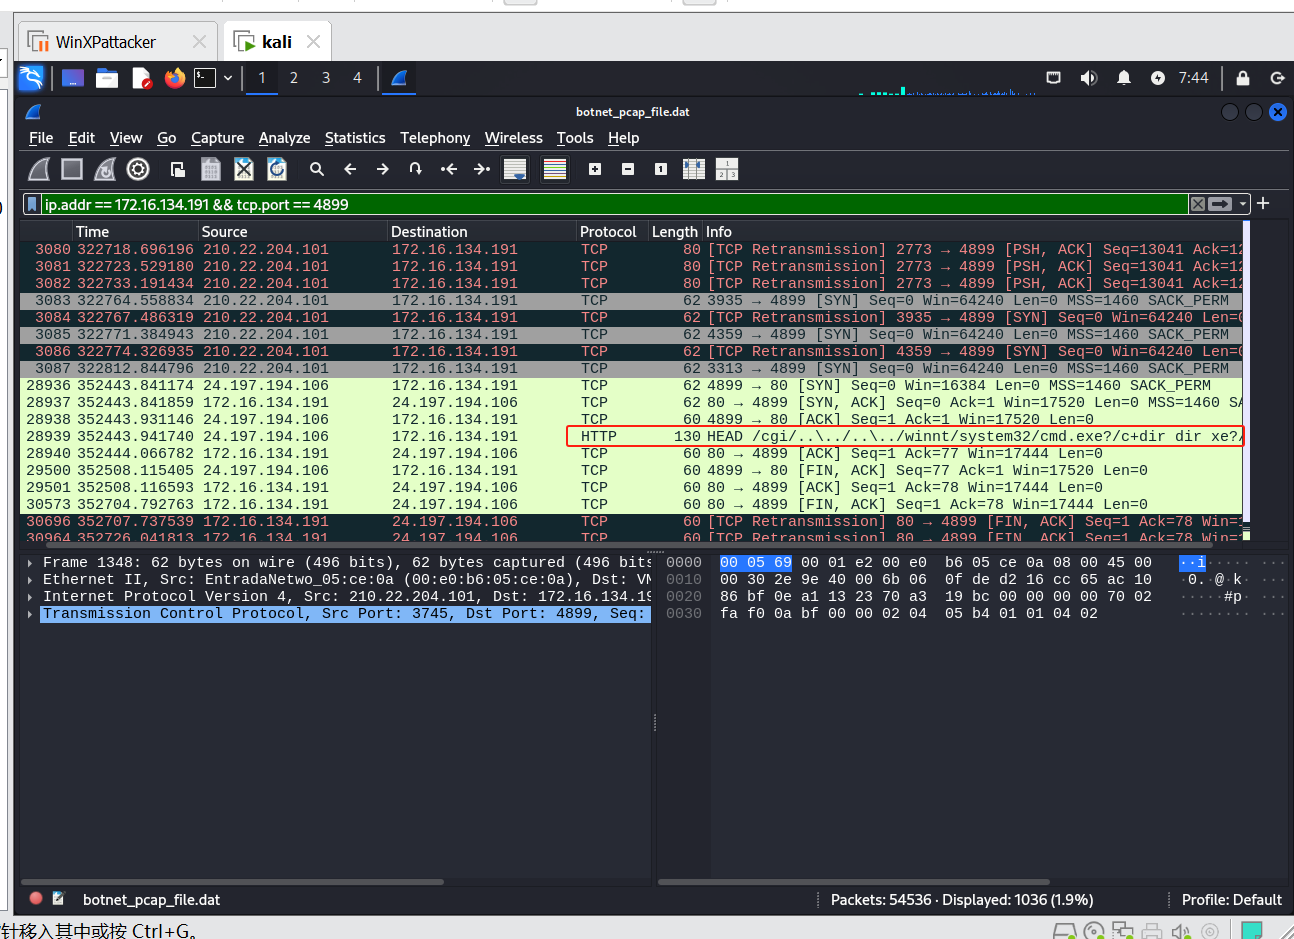Go forward in packet history
1294x939 pixels.
pyautogui.click(x=383, y=169)
